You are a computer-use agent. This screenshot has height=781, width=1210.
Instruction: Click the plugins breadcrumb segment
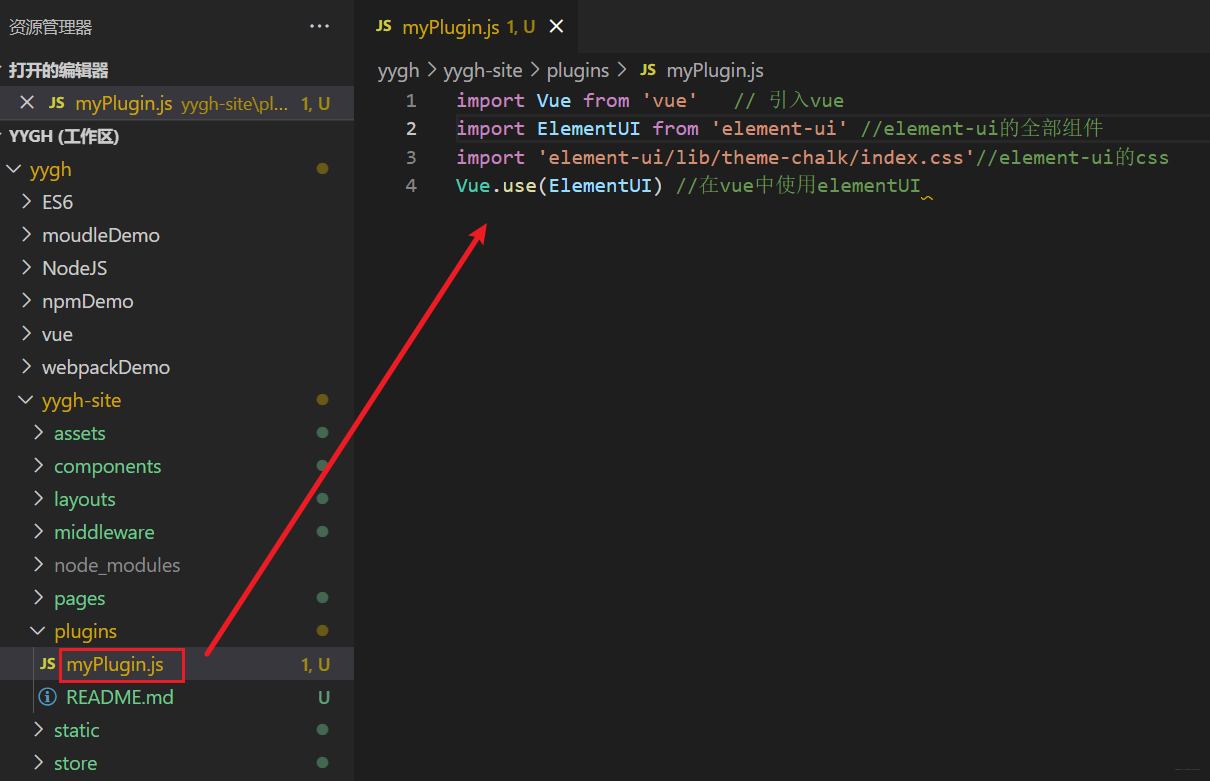point(578,70)
